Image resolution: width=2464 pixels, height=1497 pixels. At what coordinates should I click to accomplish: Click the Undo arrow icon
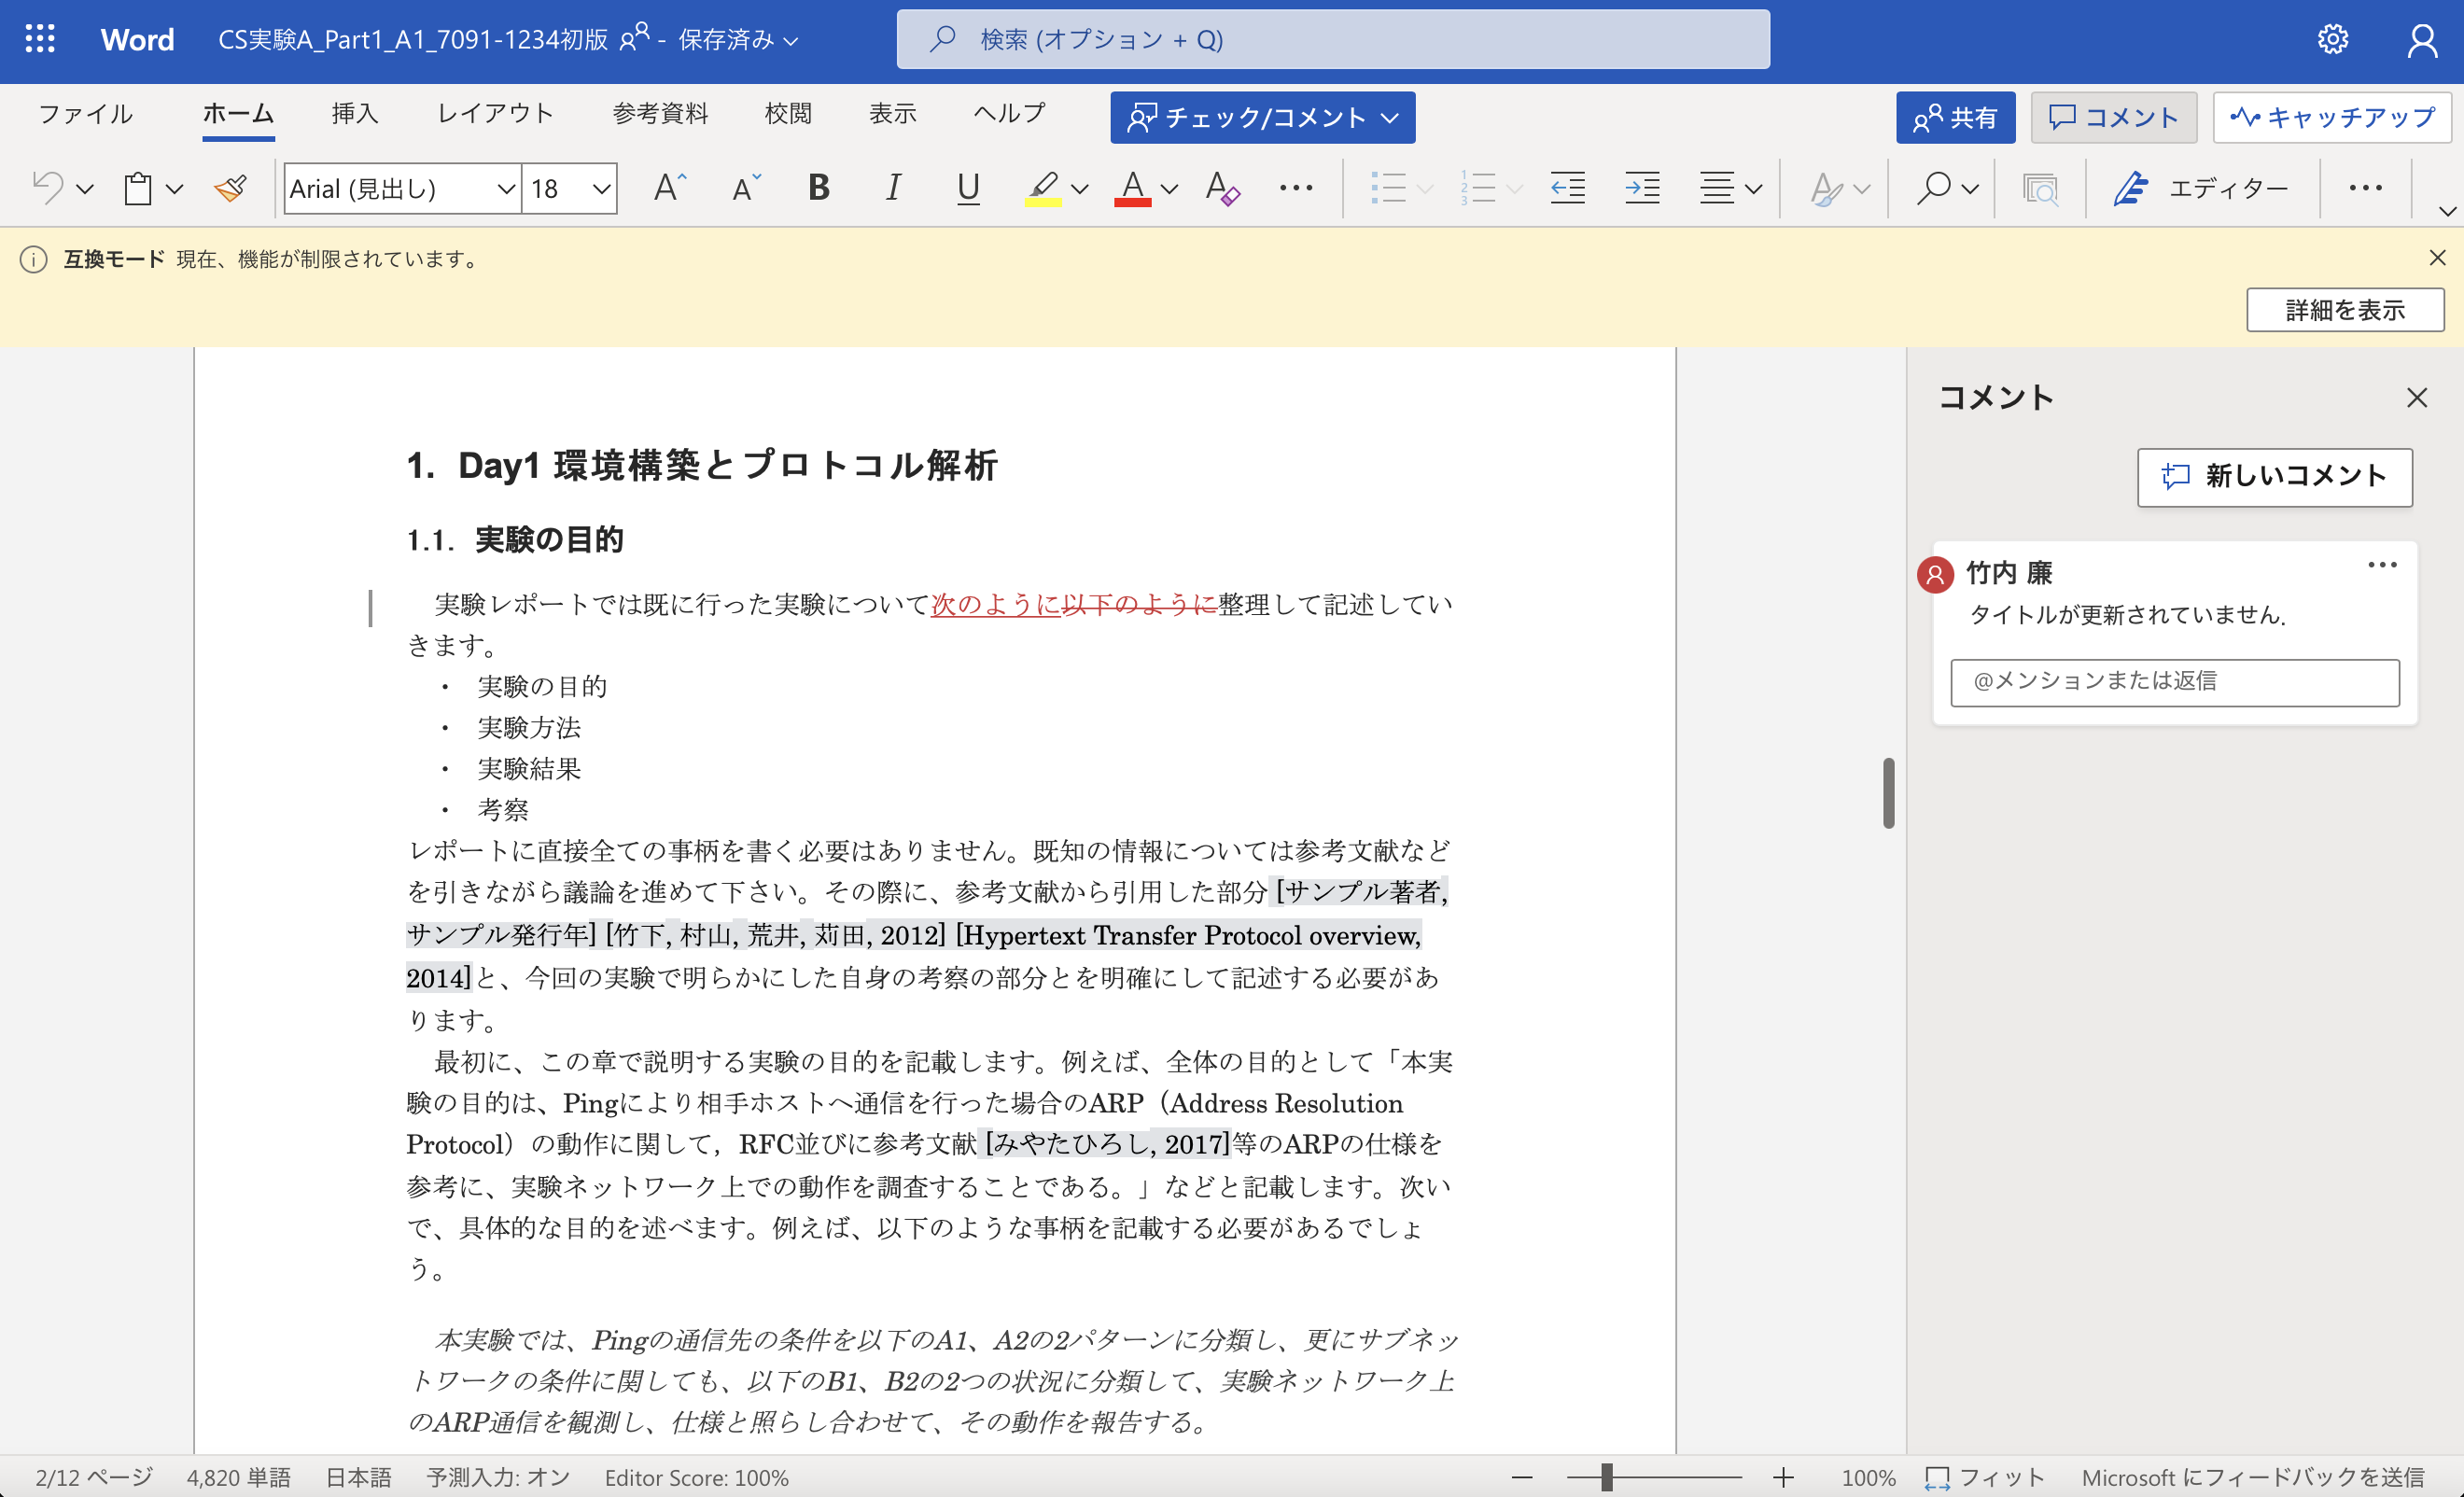pos(47,188)
